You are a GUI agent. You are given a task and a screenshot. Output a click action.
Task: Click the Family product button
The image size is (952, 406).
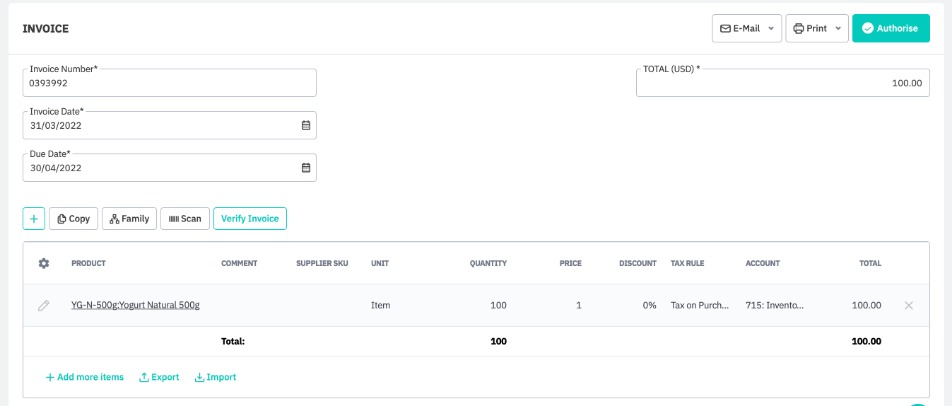pos(129,218)
